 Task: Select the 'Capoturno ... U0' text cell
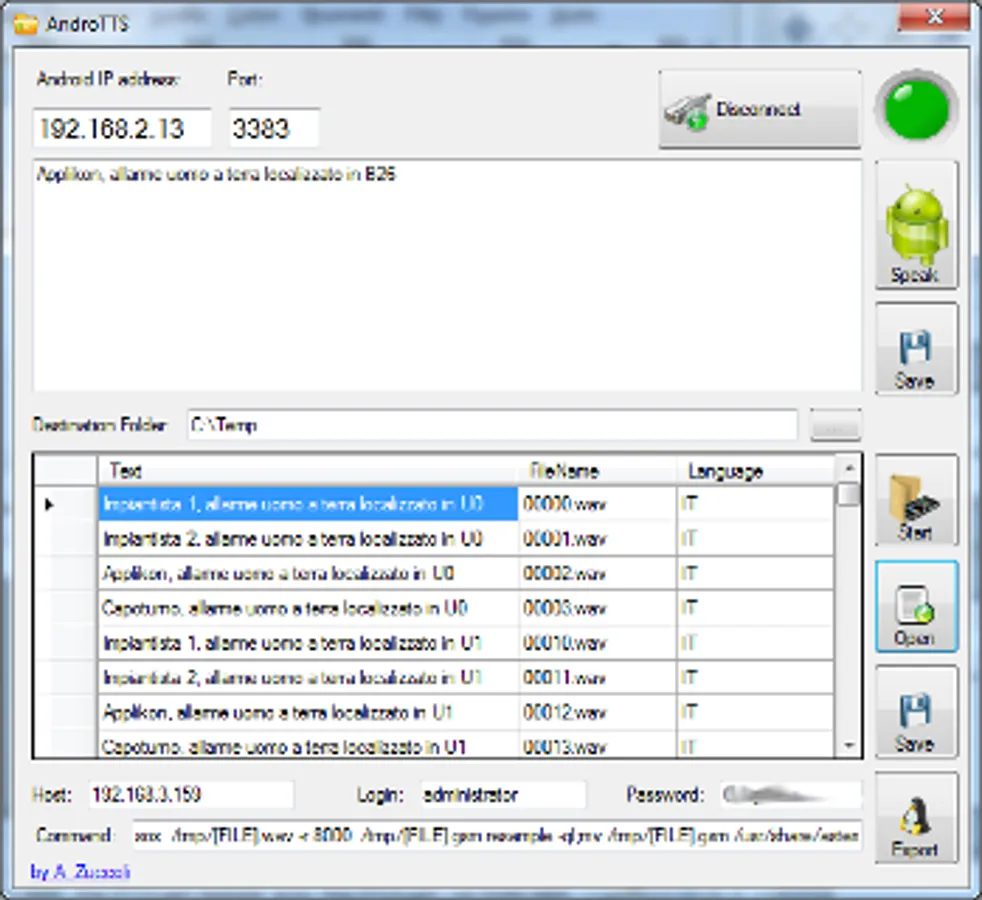coord(308,608)
